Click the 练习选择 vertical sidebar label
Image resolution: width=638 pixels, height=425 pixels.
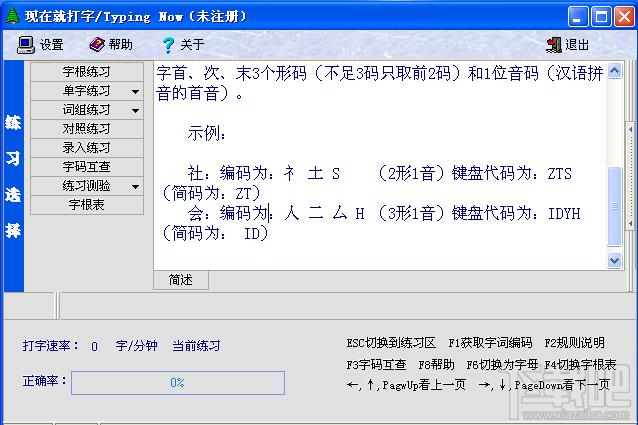[13, 176]
